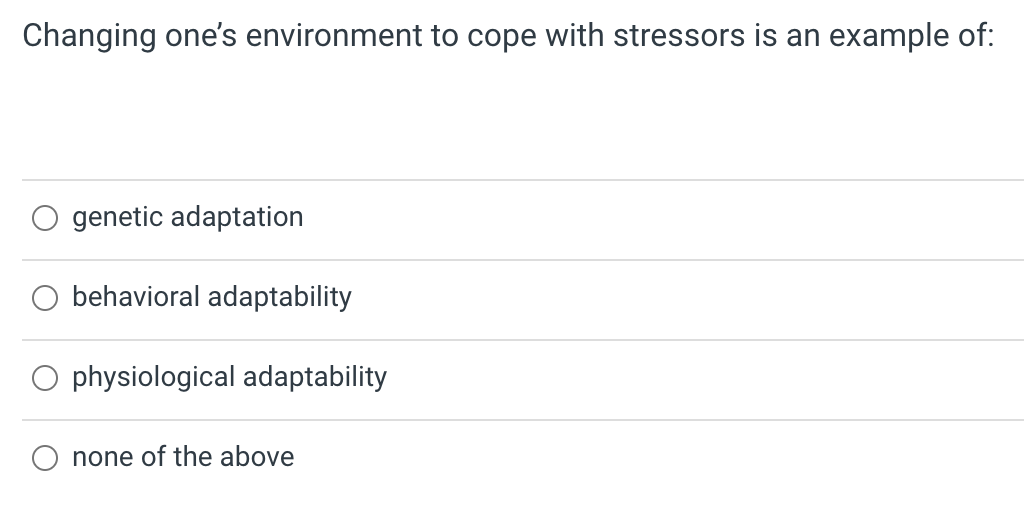Select the "genetic adaptation" radio button
Screen dimensions: 1024x518
click(x=44, y=218)
